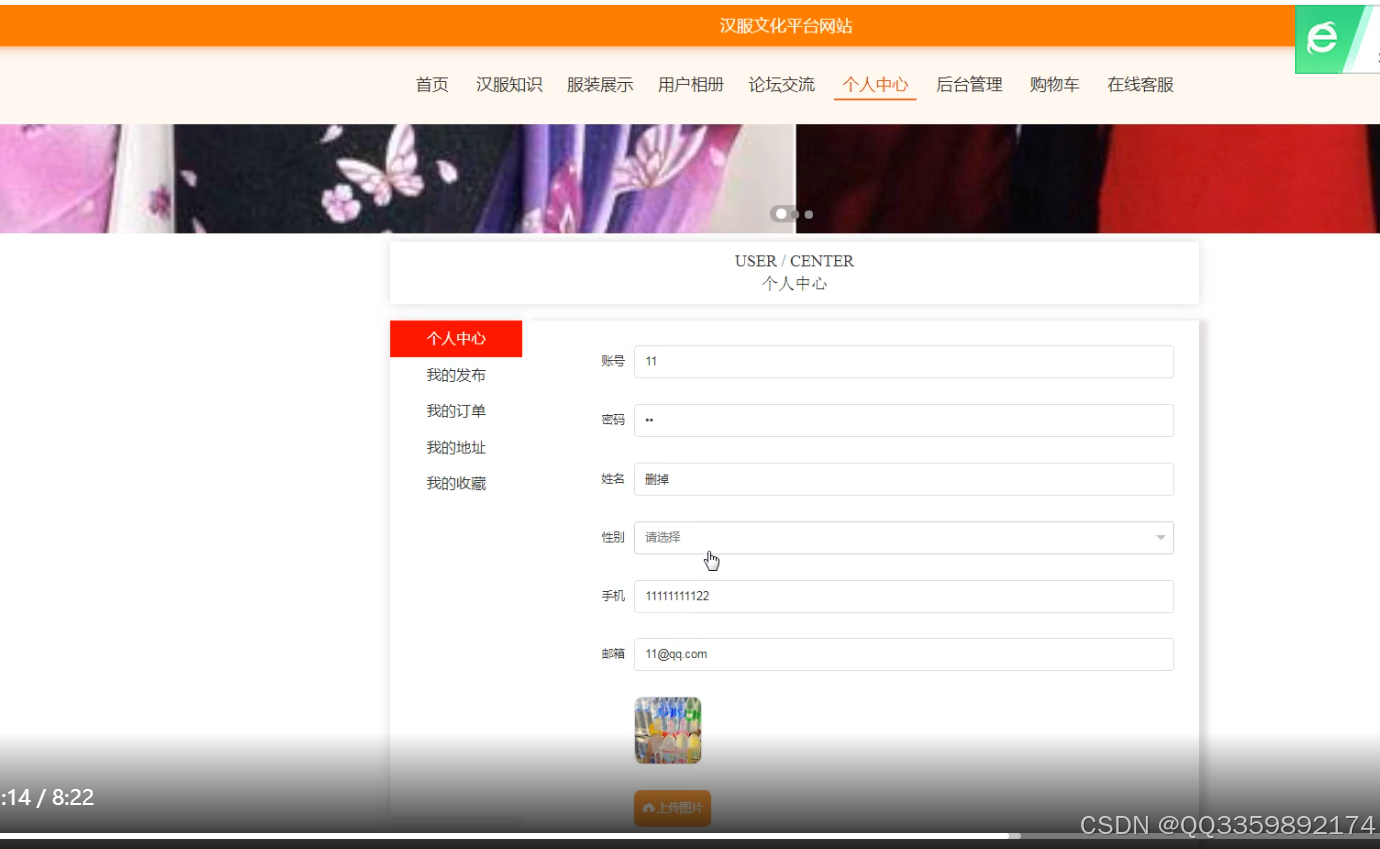Open 在线客服 nav link

pyautogui.click(x=1140, y=85)
